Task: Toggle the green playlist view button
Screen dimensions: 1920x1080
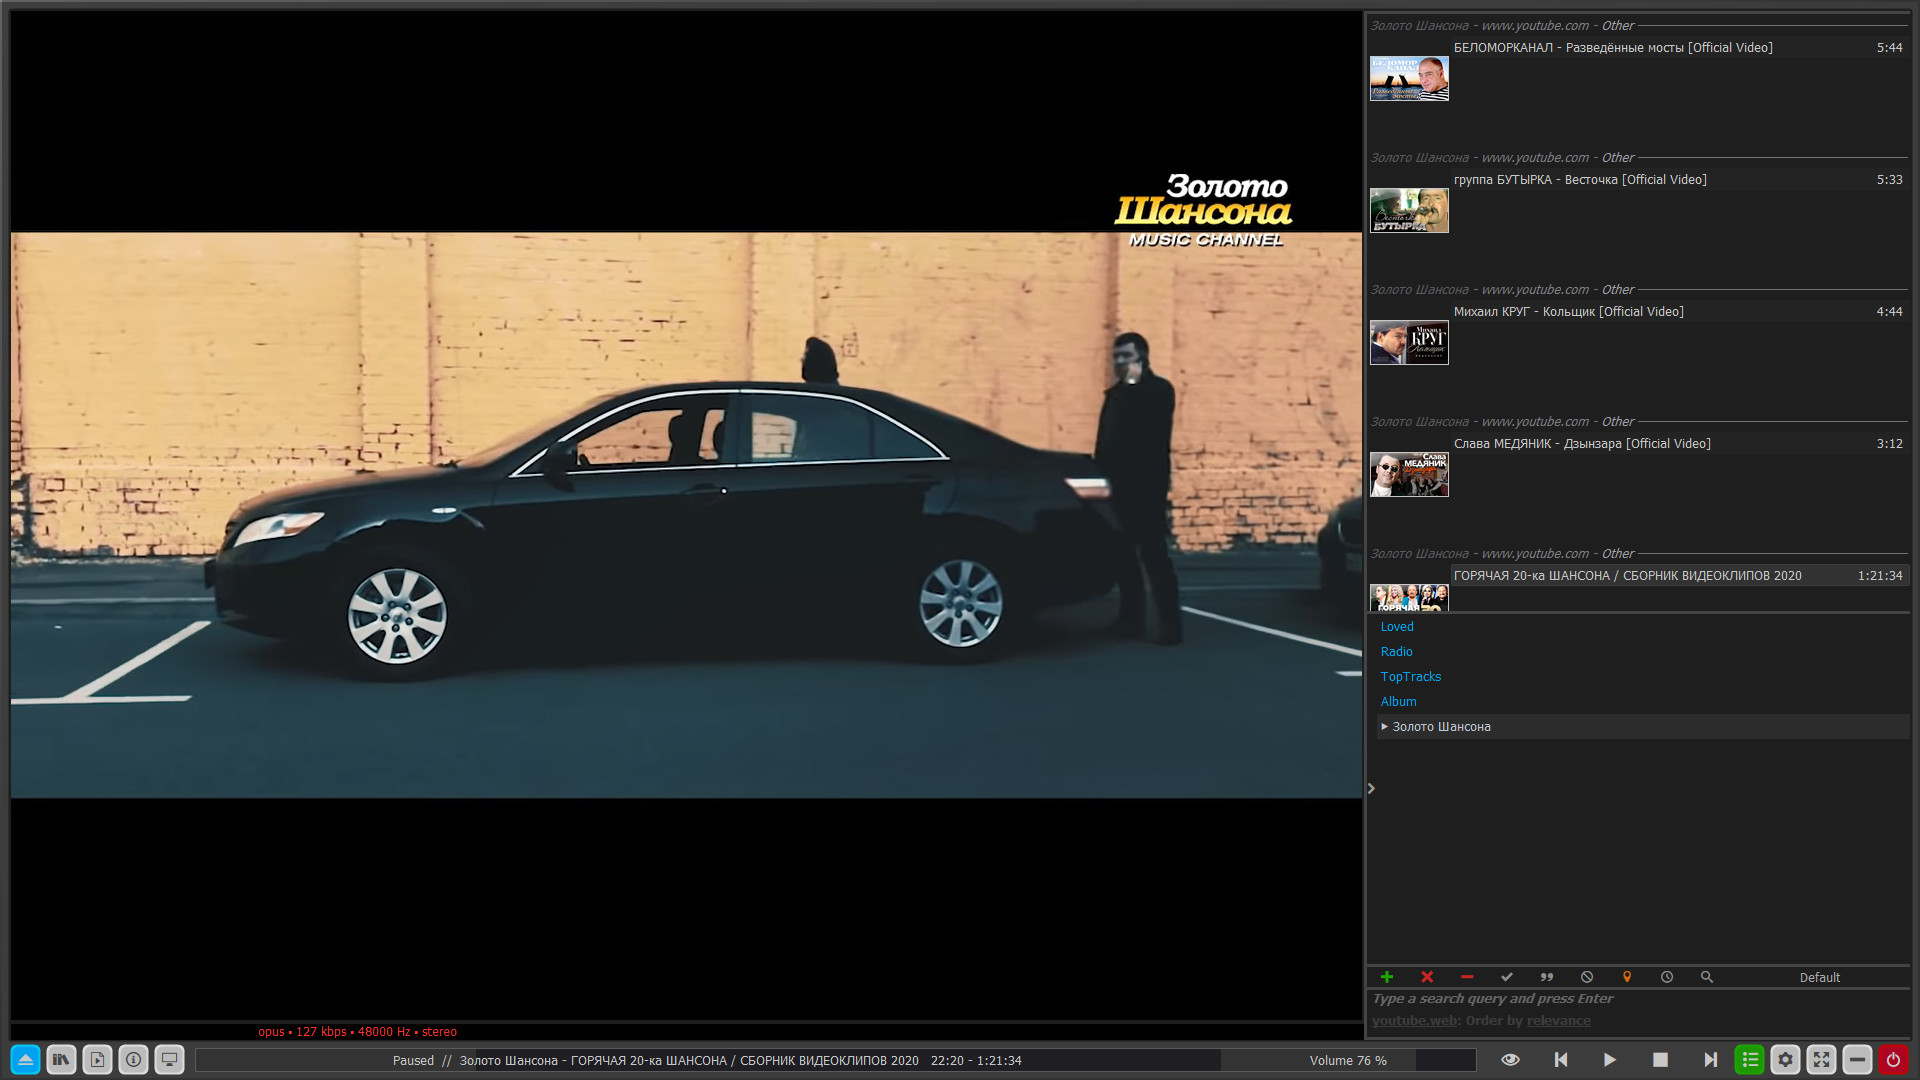Action: click(x=1749, y=1060)
